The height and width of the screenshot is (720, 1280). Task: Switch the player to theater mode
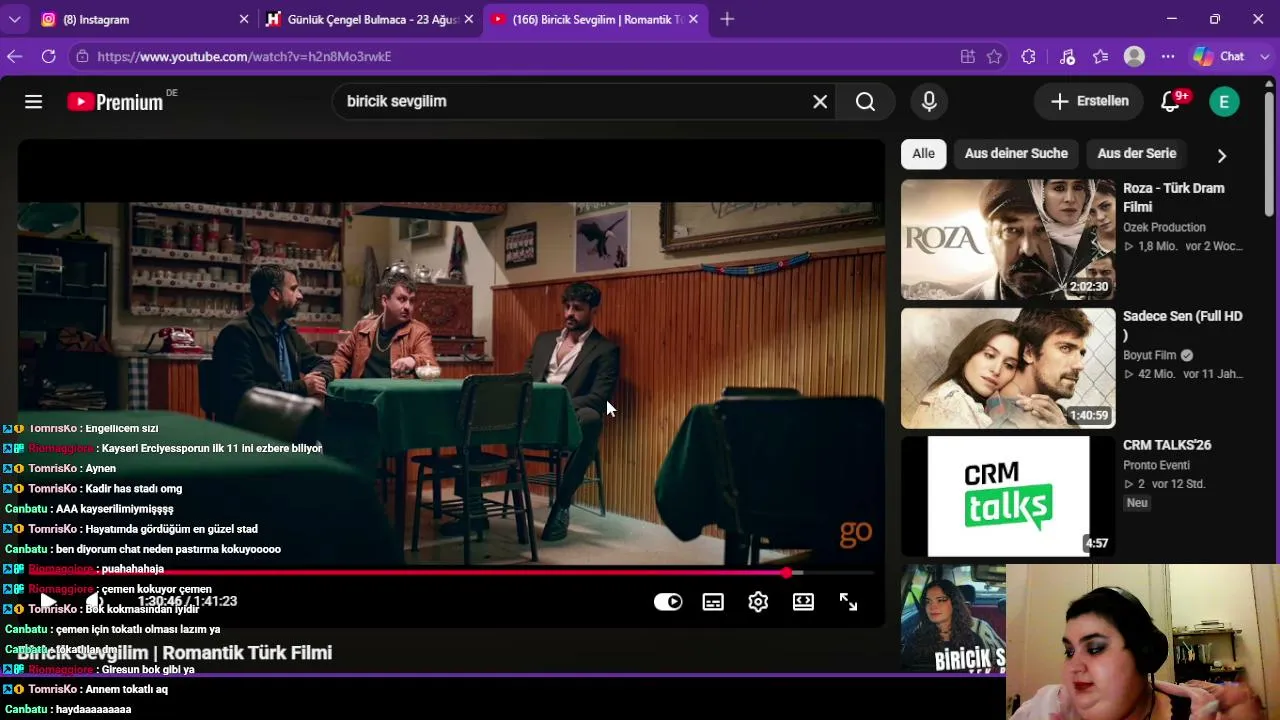coord(803,602)
